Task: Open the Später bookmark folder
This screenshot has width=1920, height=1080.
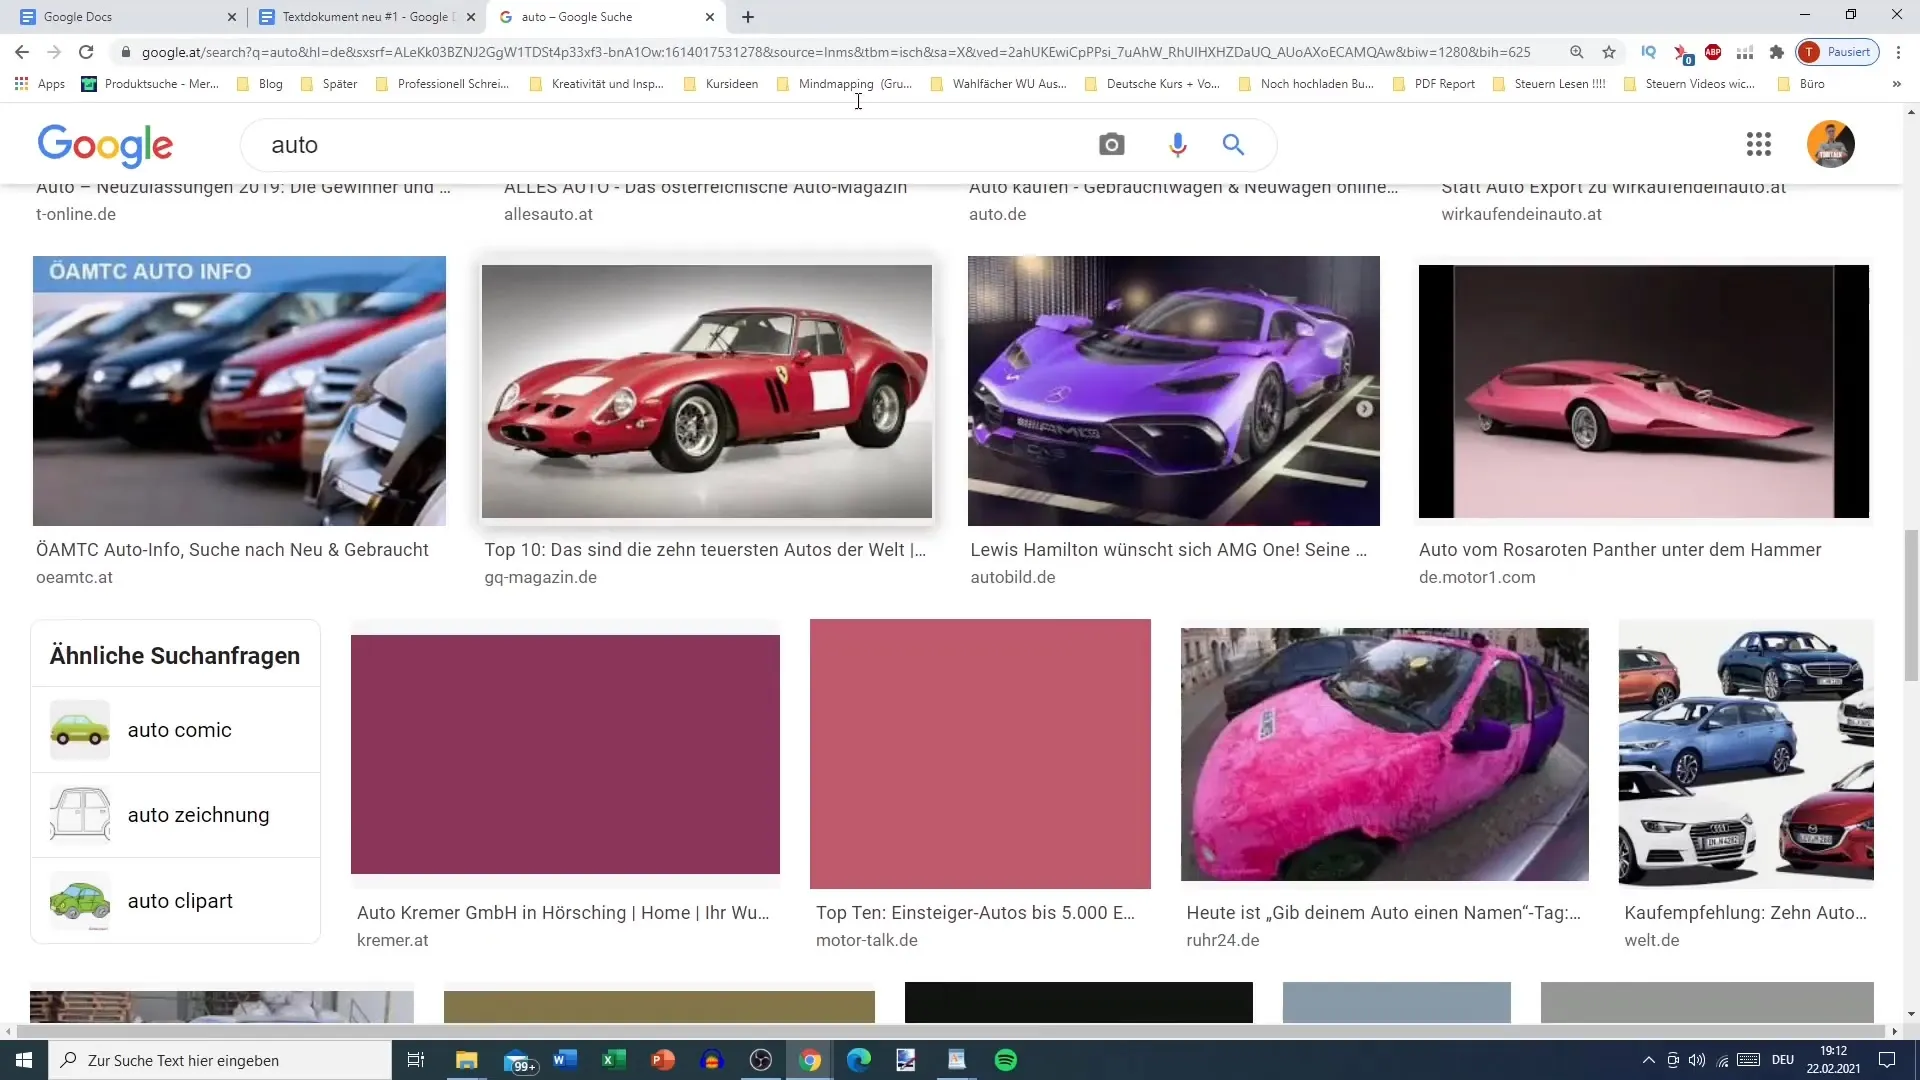Action: coord(329,84)
